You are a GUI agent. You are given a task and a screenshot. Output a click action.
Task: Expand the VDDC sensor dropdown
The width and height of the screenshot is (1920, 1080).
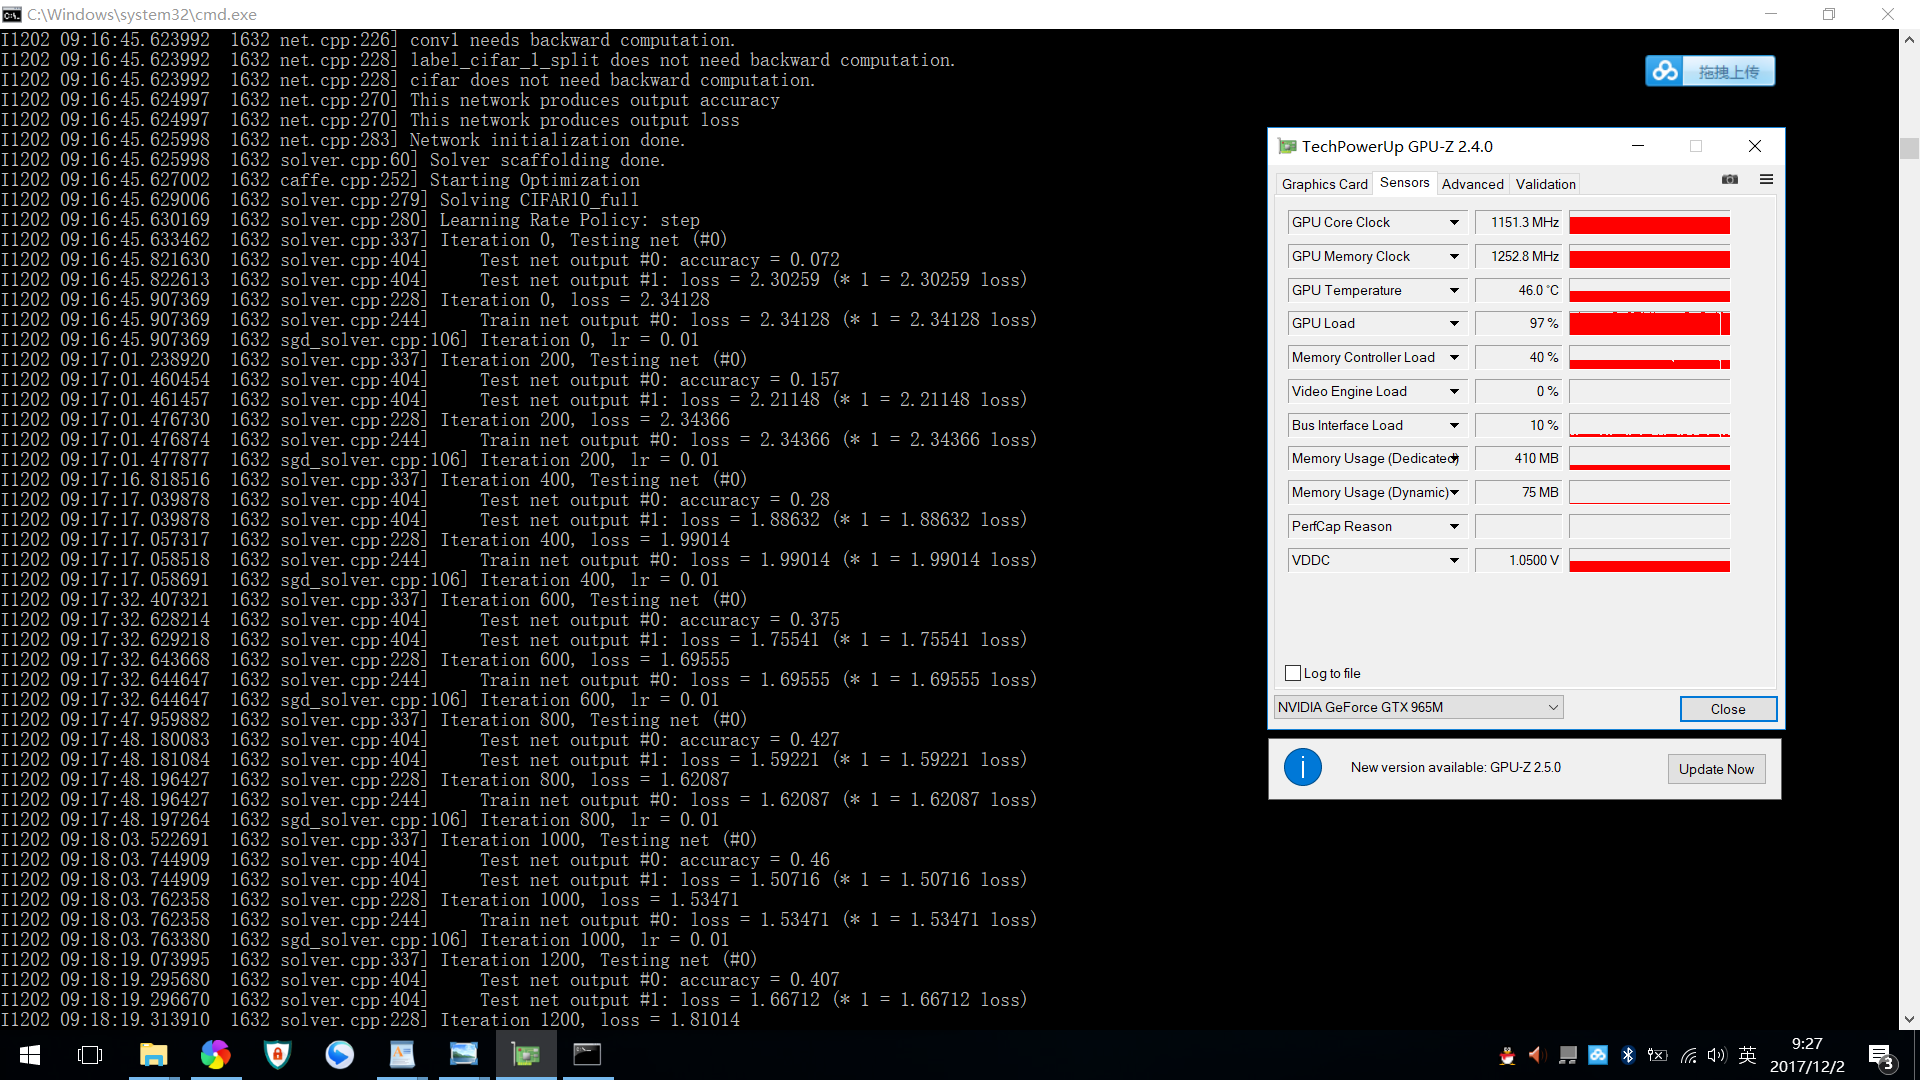tap(1454, 561)
